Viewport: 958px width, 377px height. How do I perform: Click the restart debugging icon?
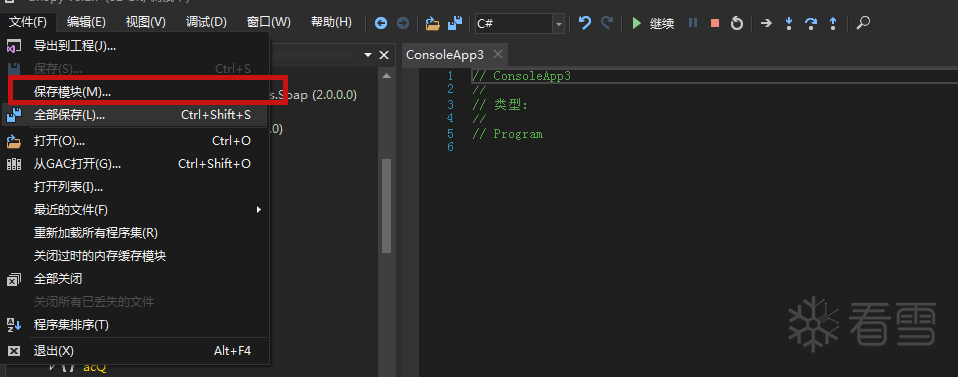(737, 23)
